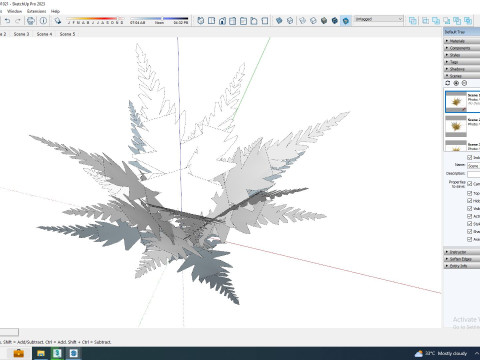The width and height of the screenshot is (480, 360).
Task: Select the Front view house icon
Action: [x=222, y=21]
